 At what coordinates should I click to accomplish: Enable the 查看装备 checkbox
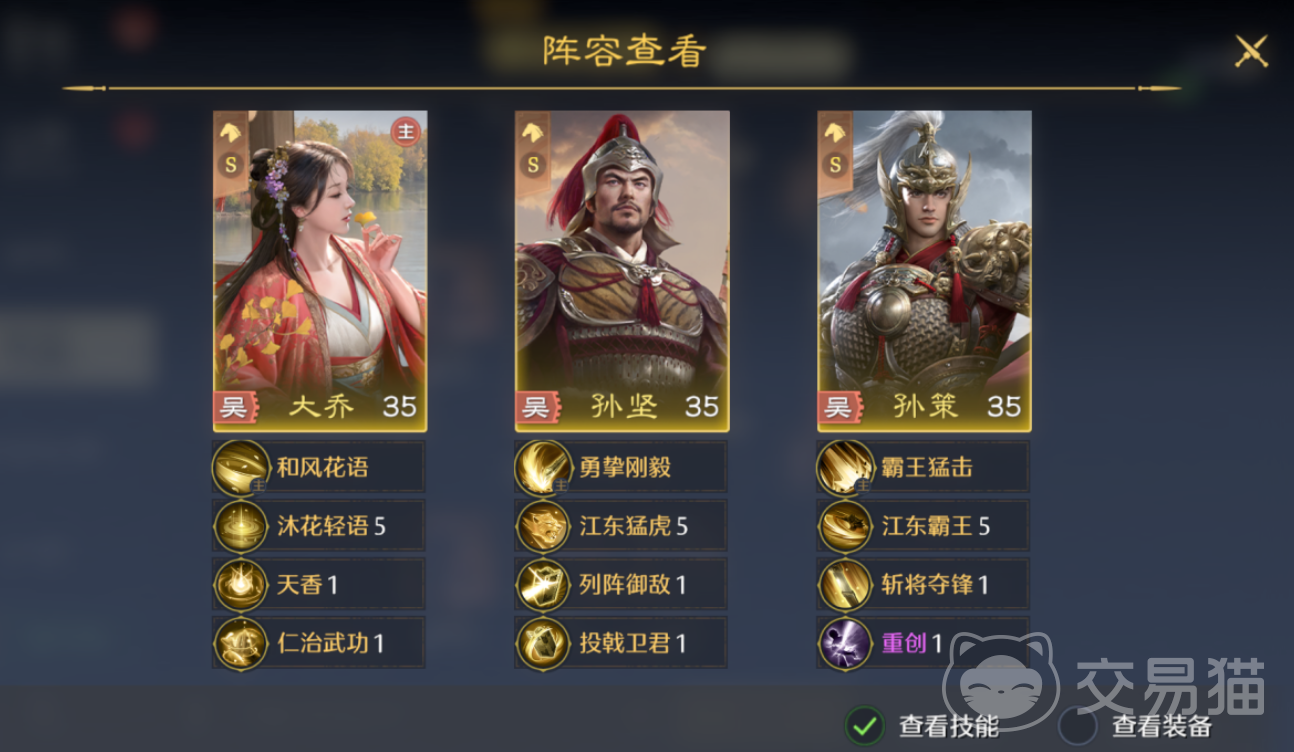click(1078, 725)
